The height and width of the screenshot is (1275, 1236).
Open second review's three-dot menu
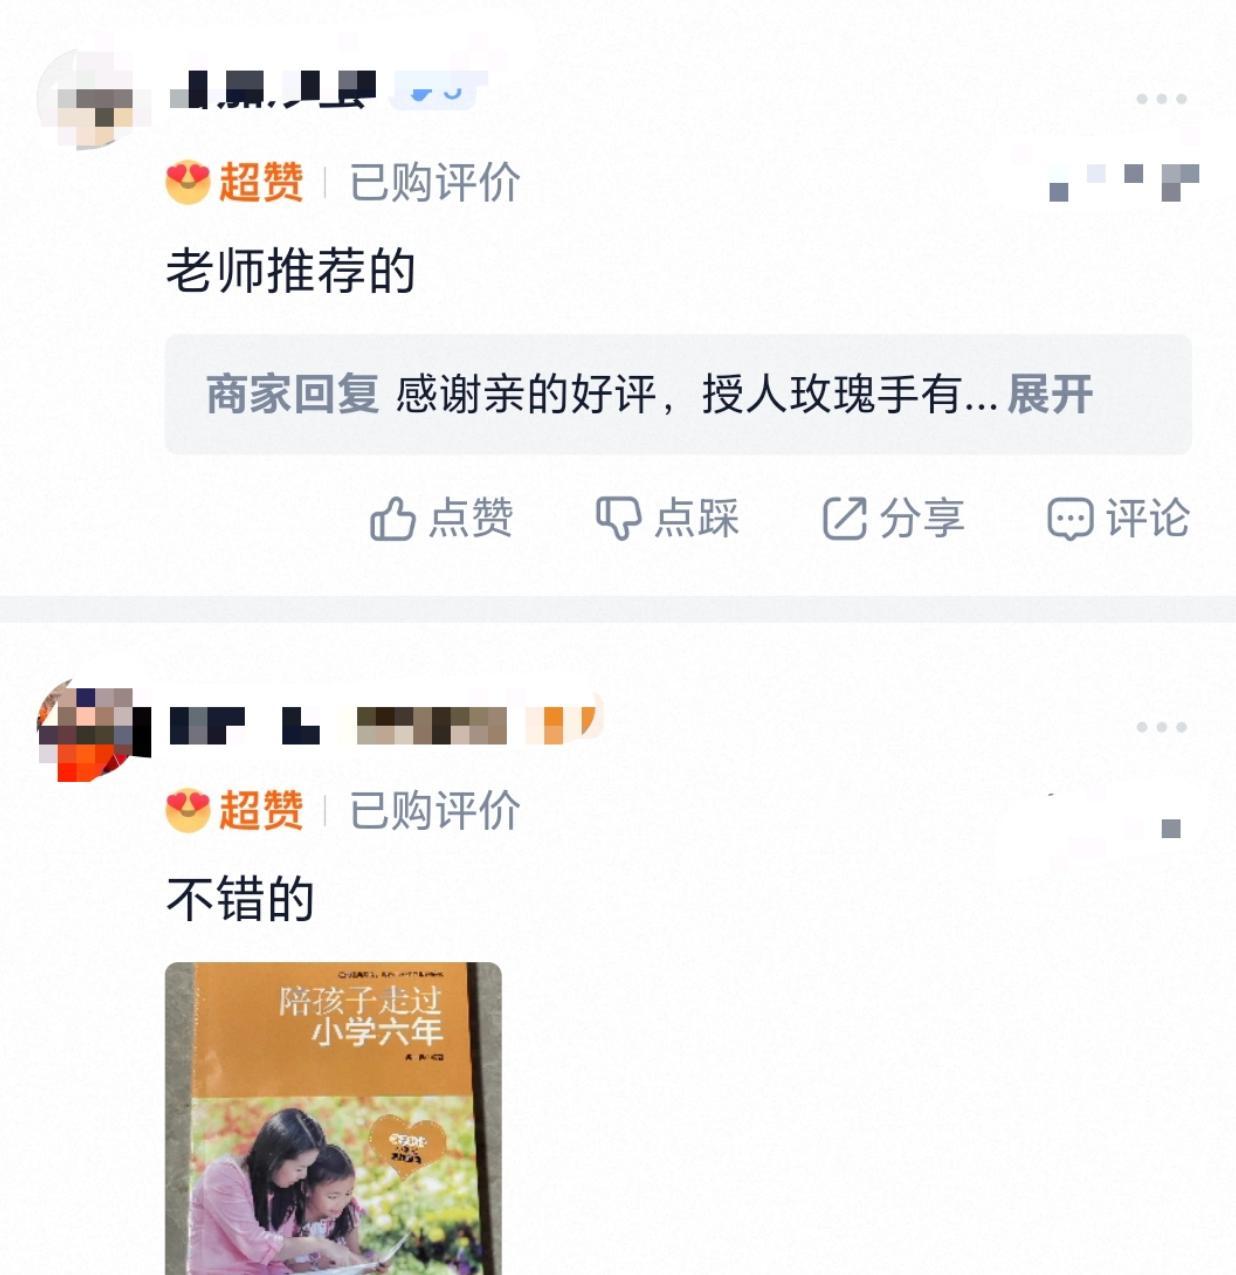(x=1161, y=727)
